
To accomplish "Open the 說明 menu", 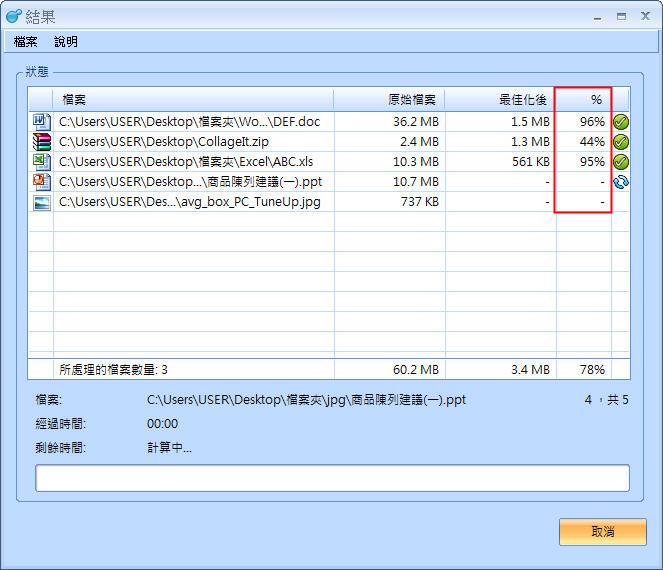I will click(x=66, y=42).
